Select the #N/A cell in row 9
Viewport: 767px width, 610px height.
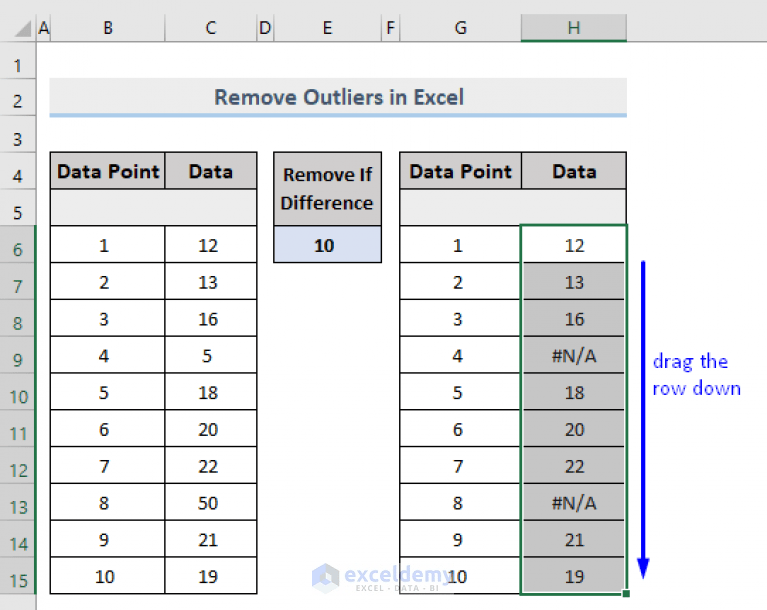click(x=574, y=355)
